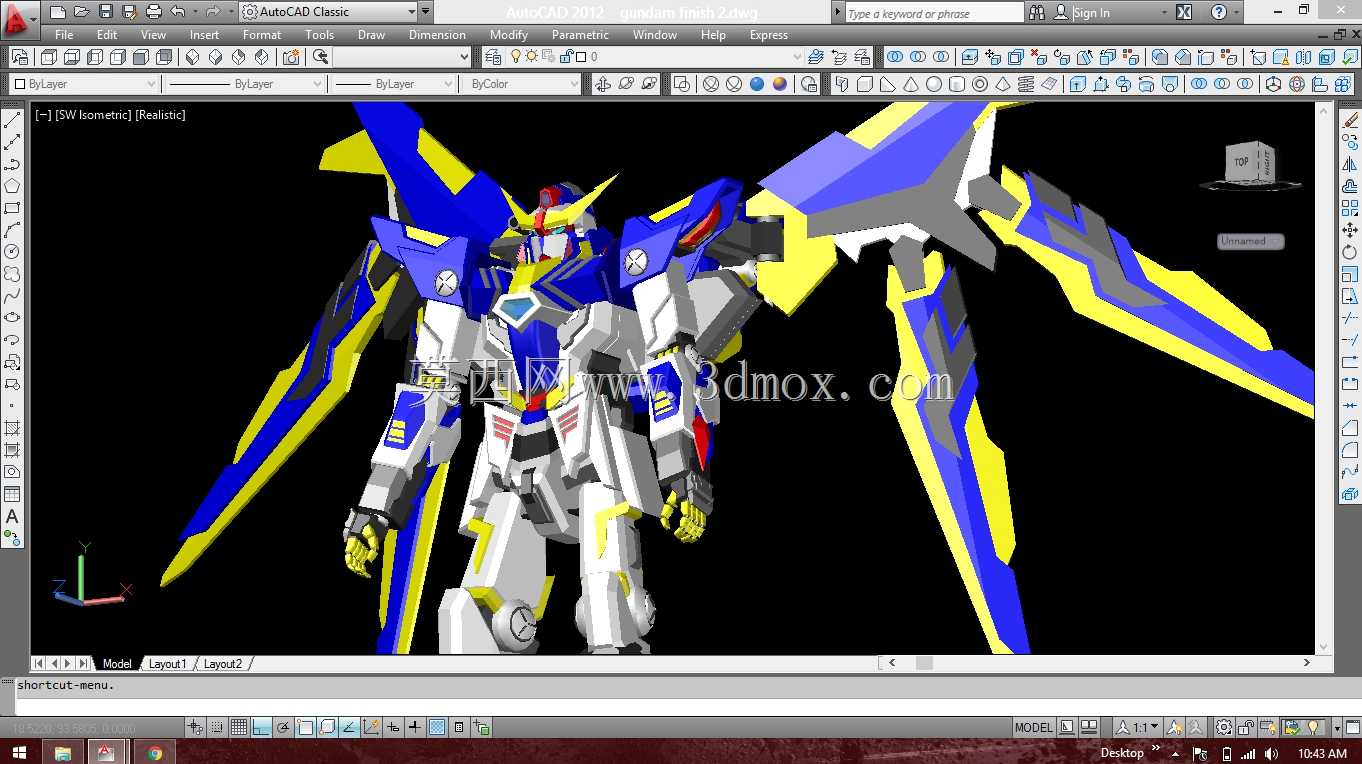Image resolution: width=1362 pixels, height=764 pixels.
Task: Select the Multiline Text tool
Action: [x=12, y=516]
